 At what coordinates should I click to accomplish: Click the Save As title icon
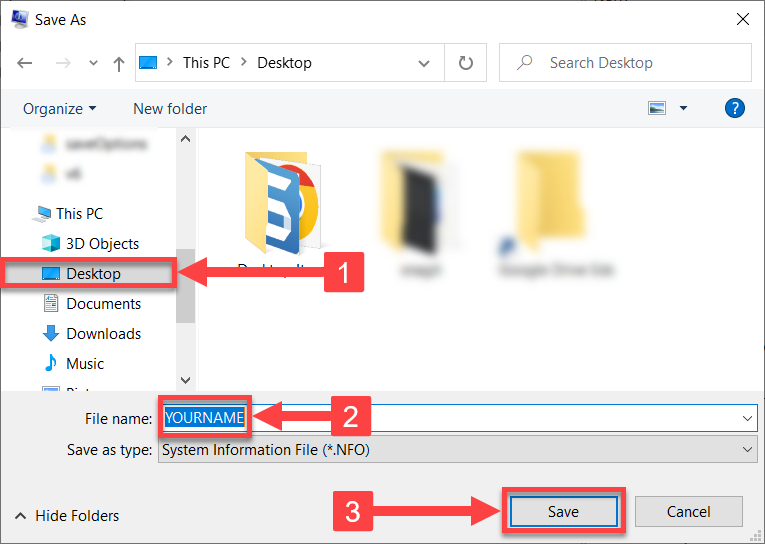pos(20,20)
